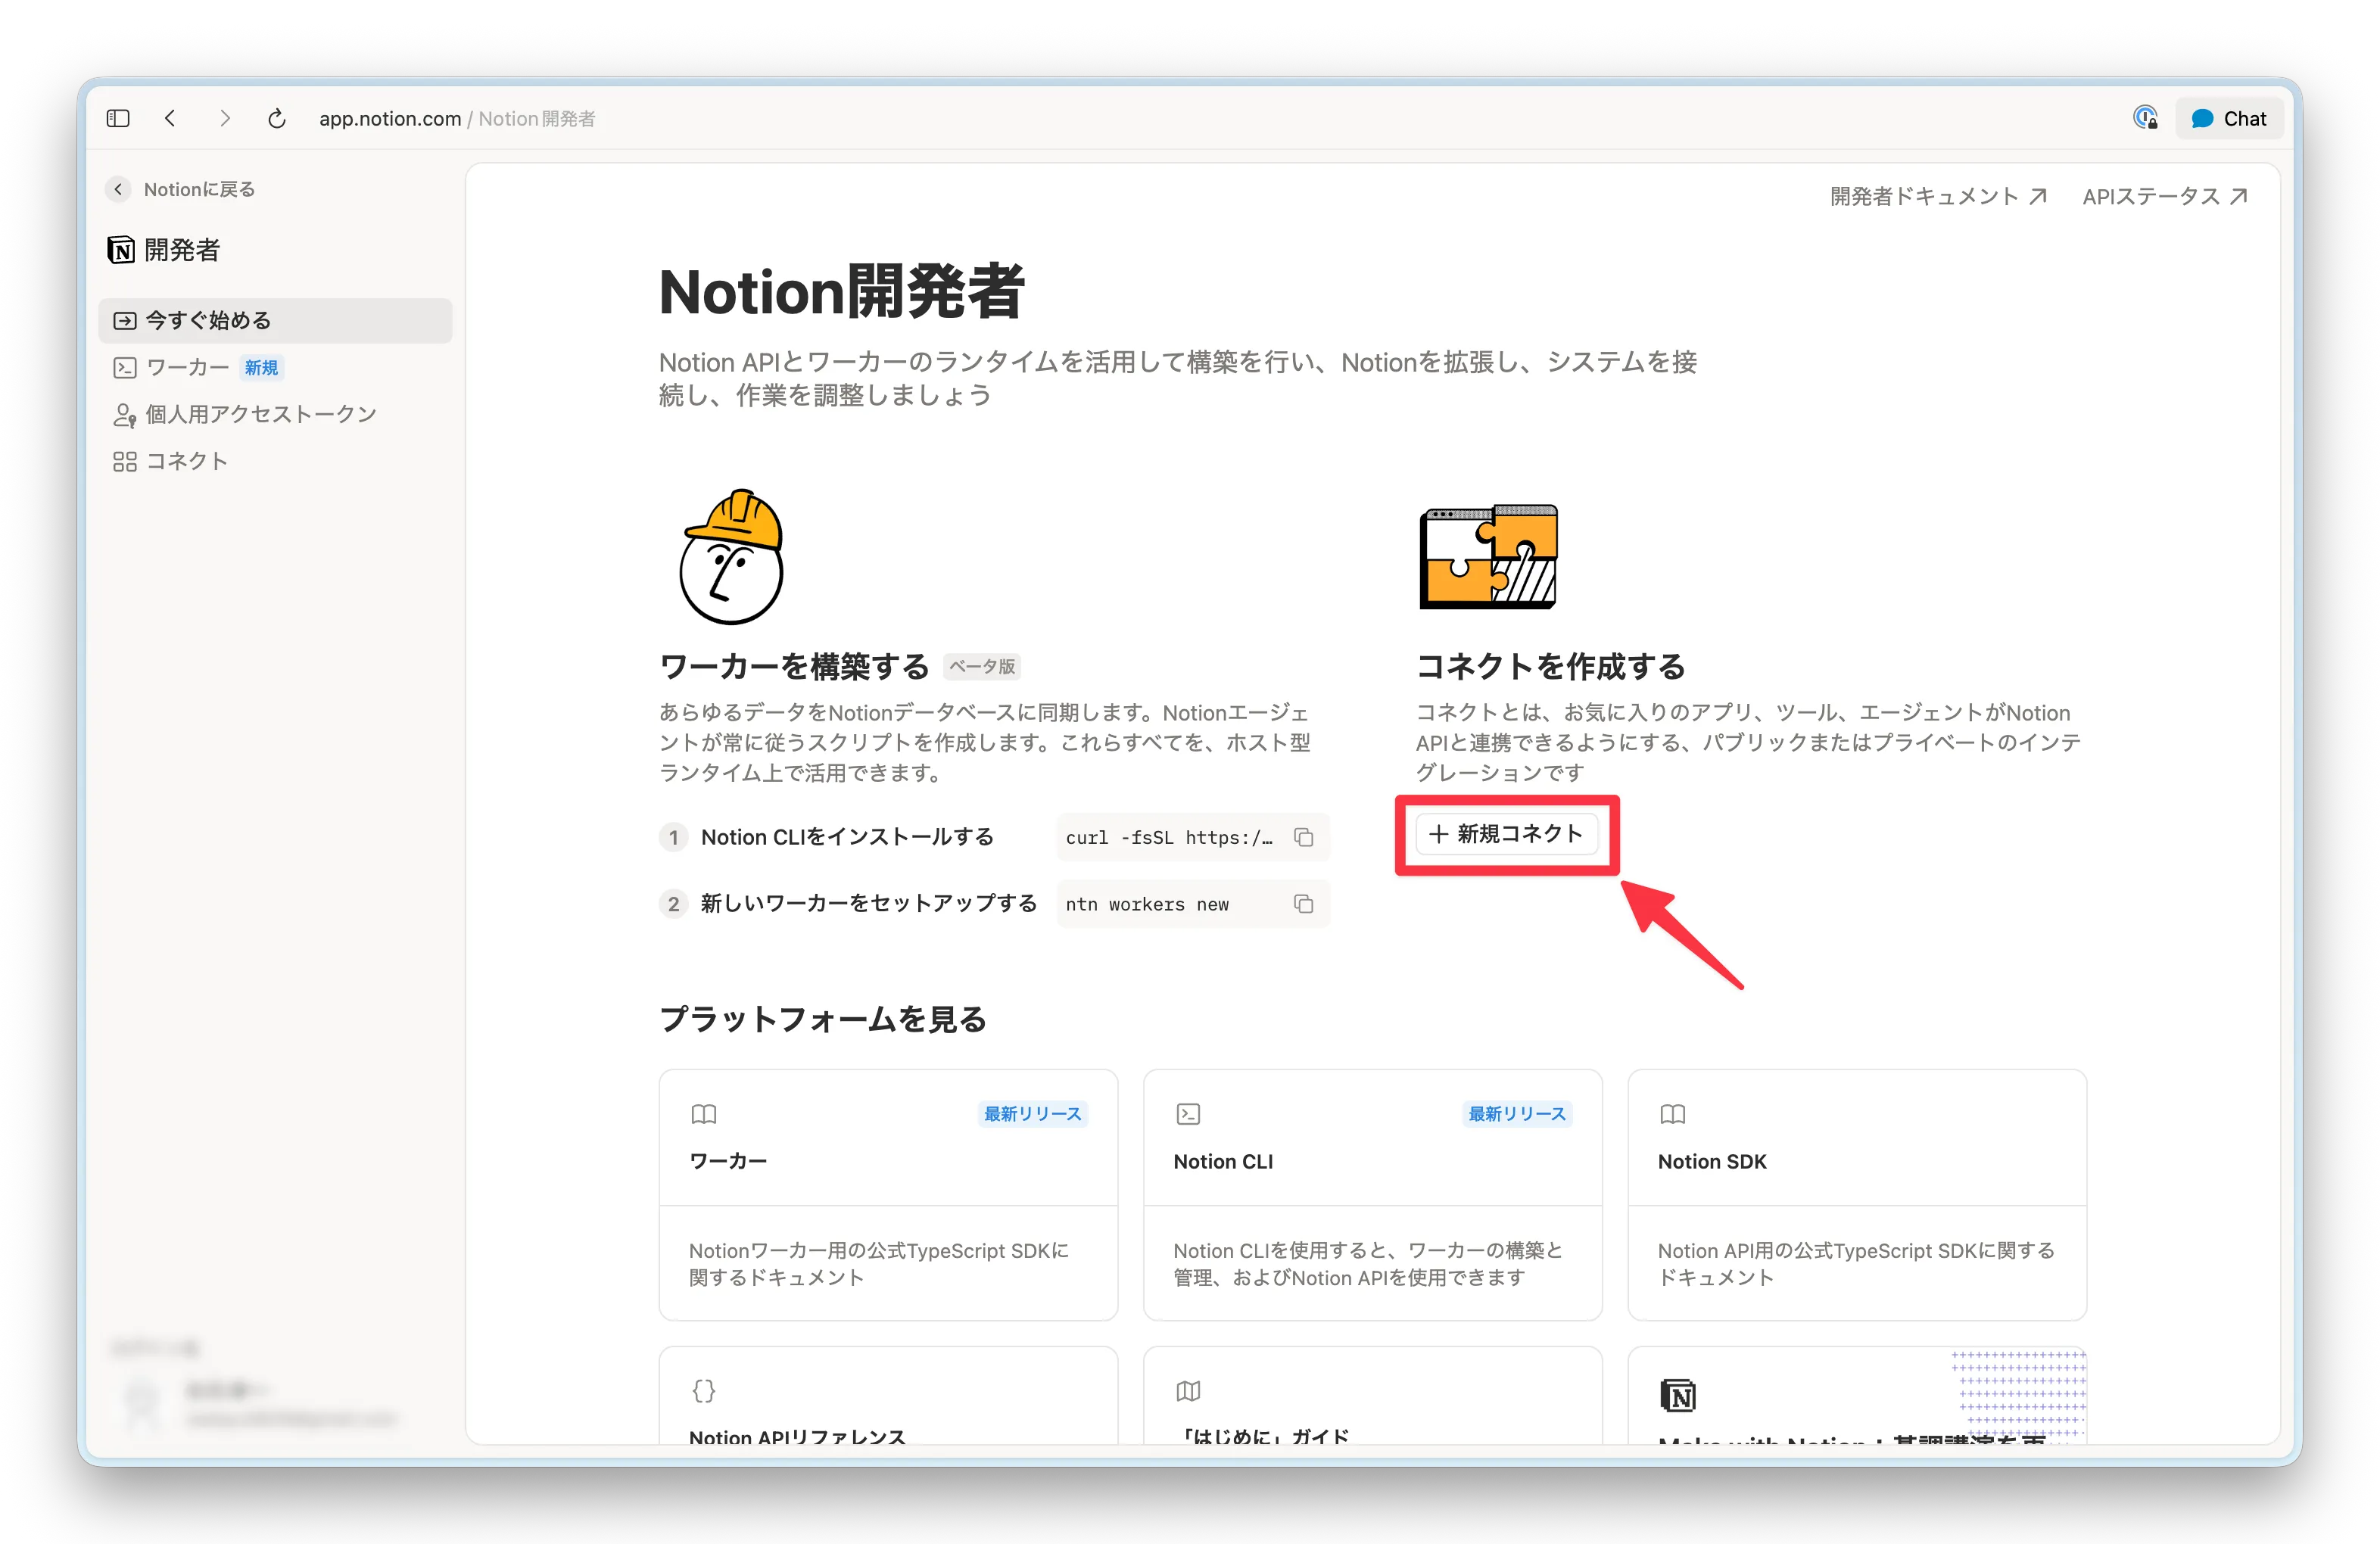Click the ntn workers new command field
This screenshot has height=1544, width=2380.
click(x=1192, y=904)
